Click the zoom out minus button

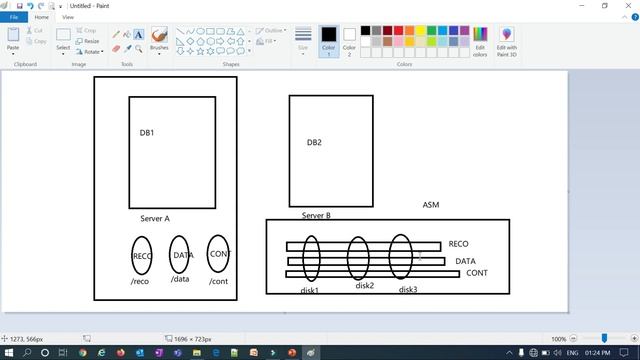point(573,338)
